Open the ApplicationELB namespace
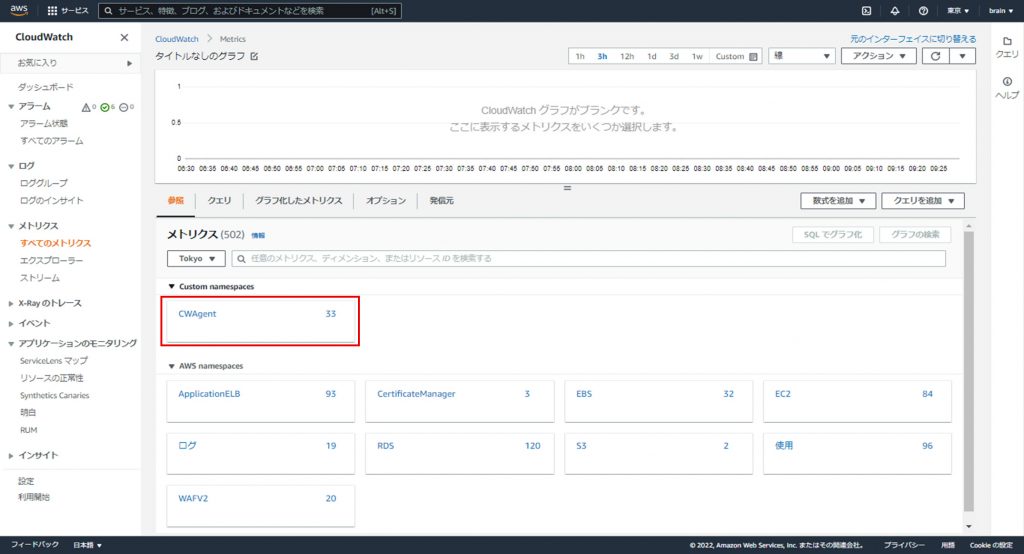The image size is (1024, 554). (260, 400)
